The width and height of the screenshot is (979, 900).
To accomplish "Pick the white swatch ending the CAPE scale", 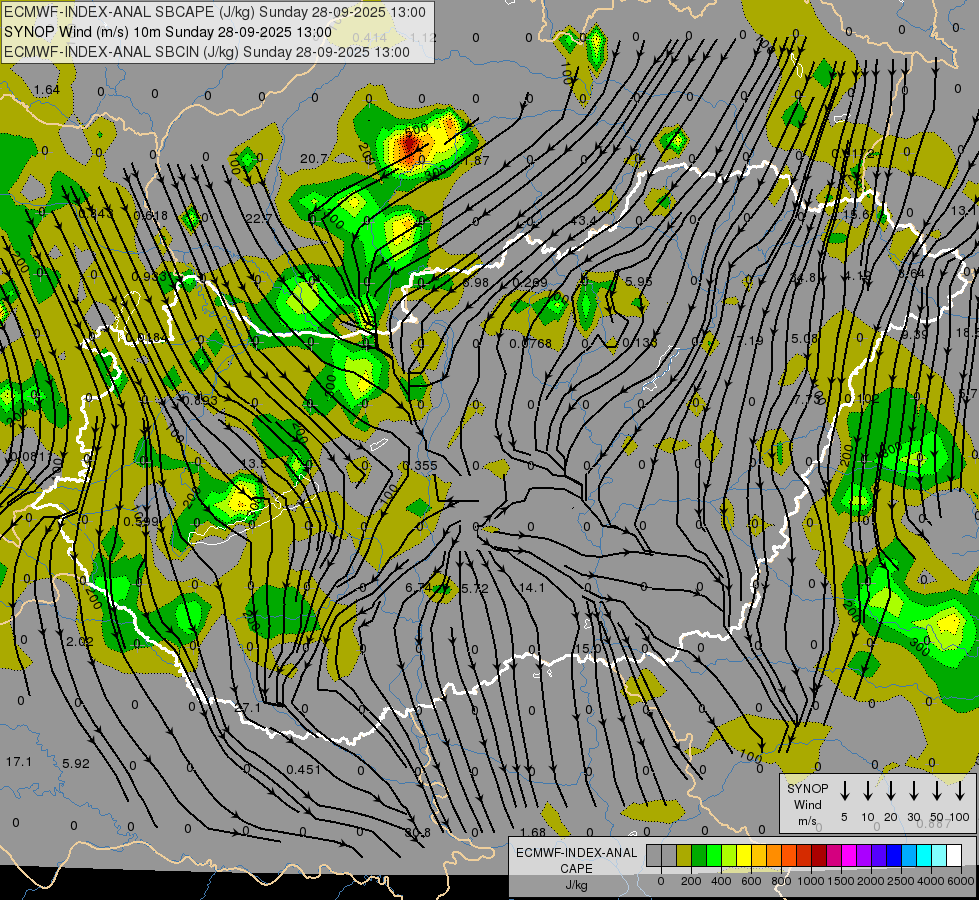I will [954, 855].
